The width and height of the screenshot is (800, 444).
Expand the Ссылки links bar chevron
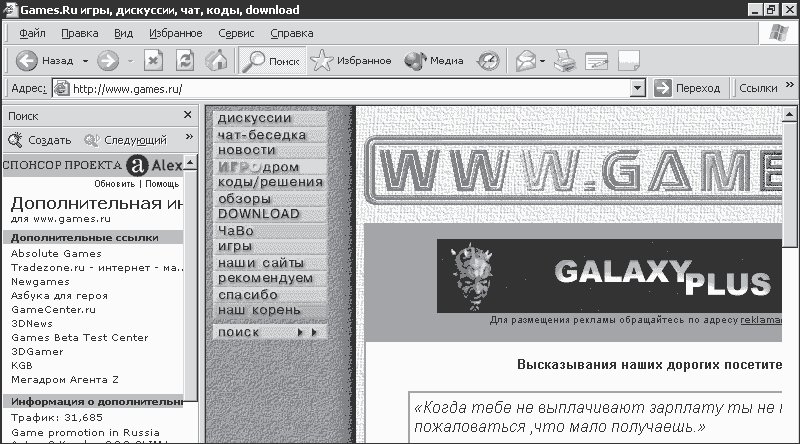(790, 85)
